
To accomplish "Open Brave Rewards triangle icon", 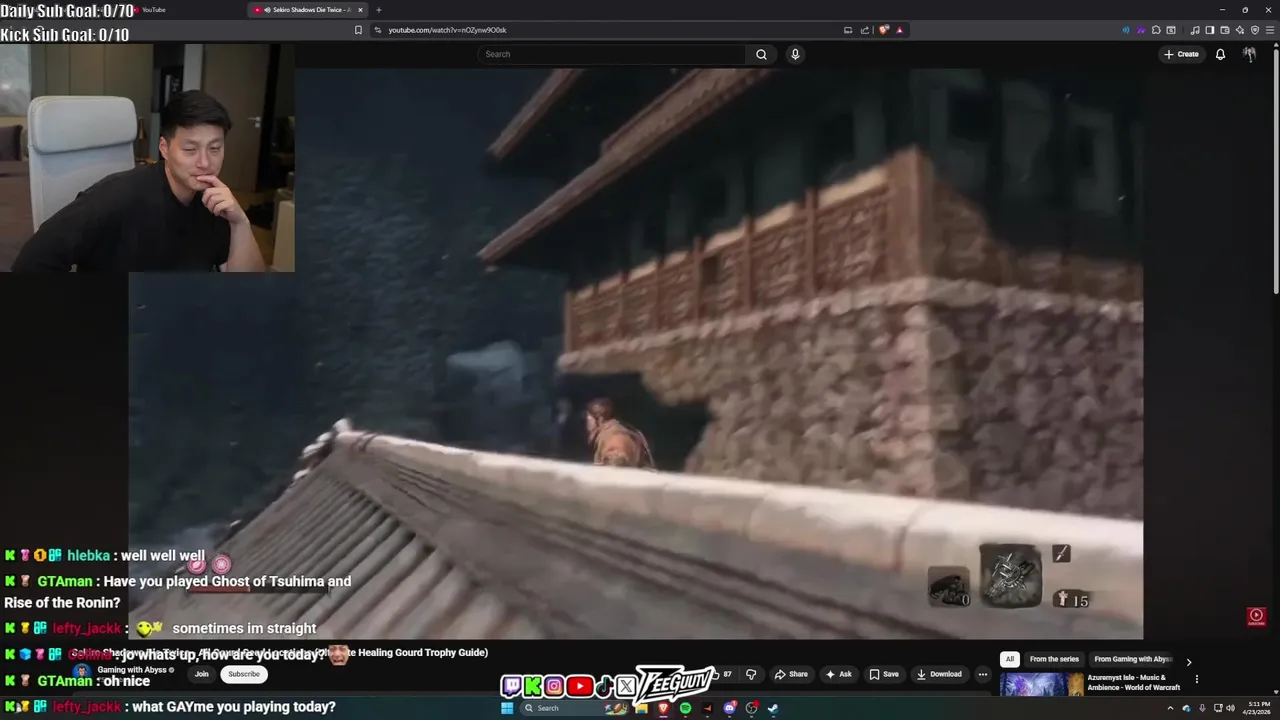I will [900, 30].
